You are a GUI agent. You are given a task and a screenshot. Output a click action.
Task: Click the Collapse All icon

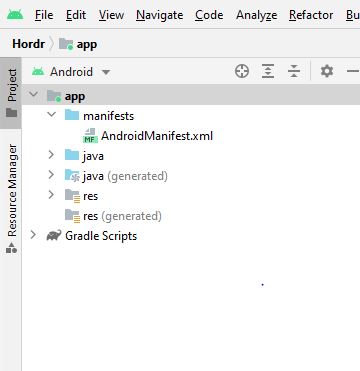294,71
